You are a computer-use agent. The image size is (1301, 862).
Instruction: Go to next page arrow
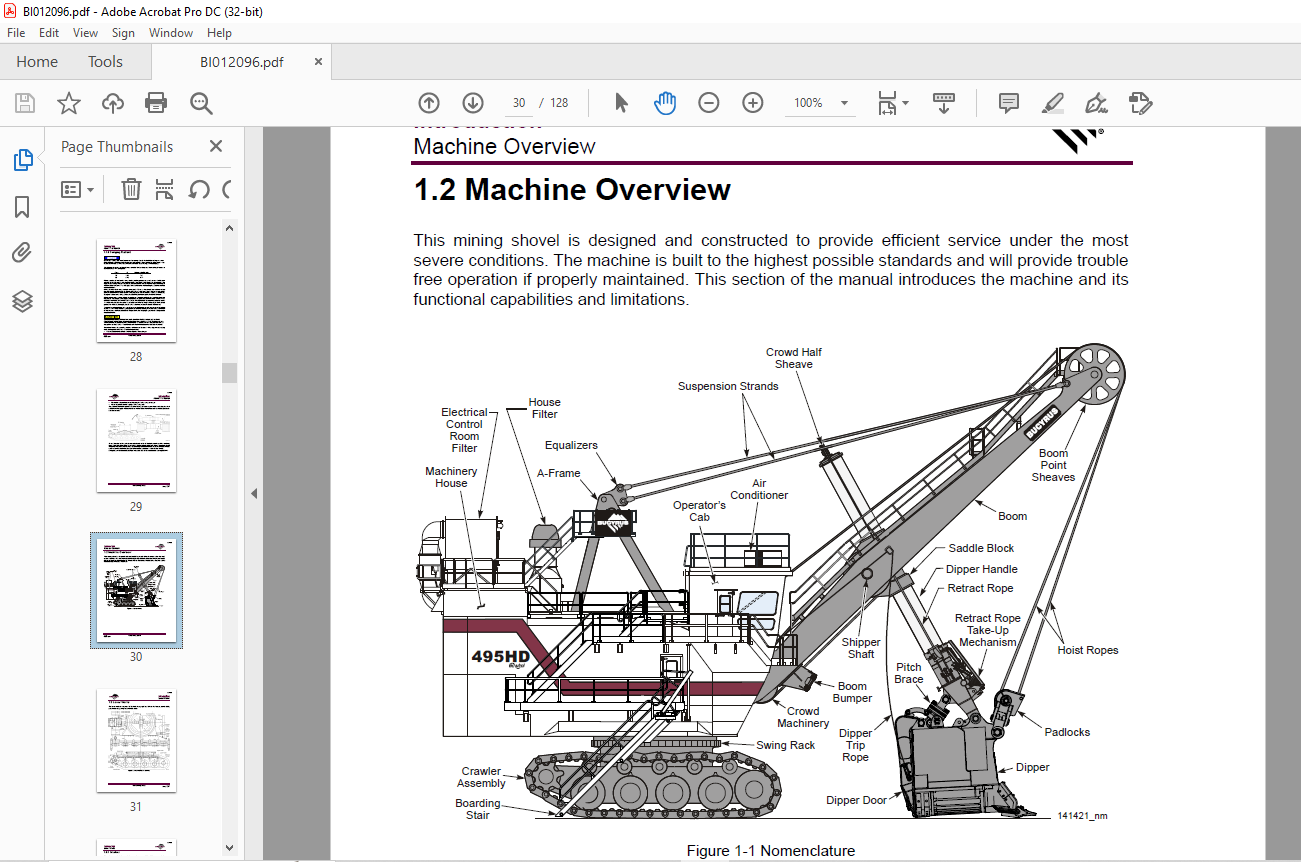pyautogui.click(x=473, y=103)
